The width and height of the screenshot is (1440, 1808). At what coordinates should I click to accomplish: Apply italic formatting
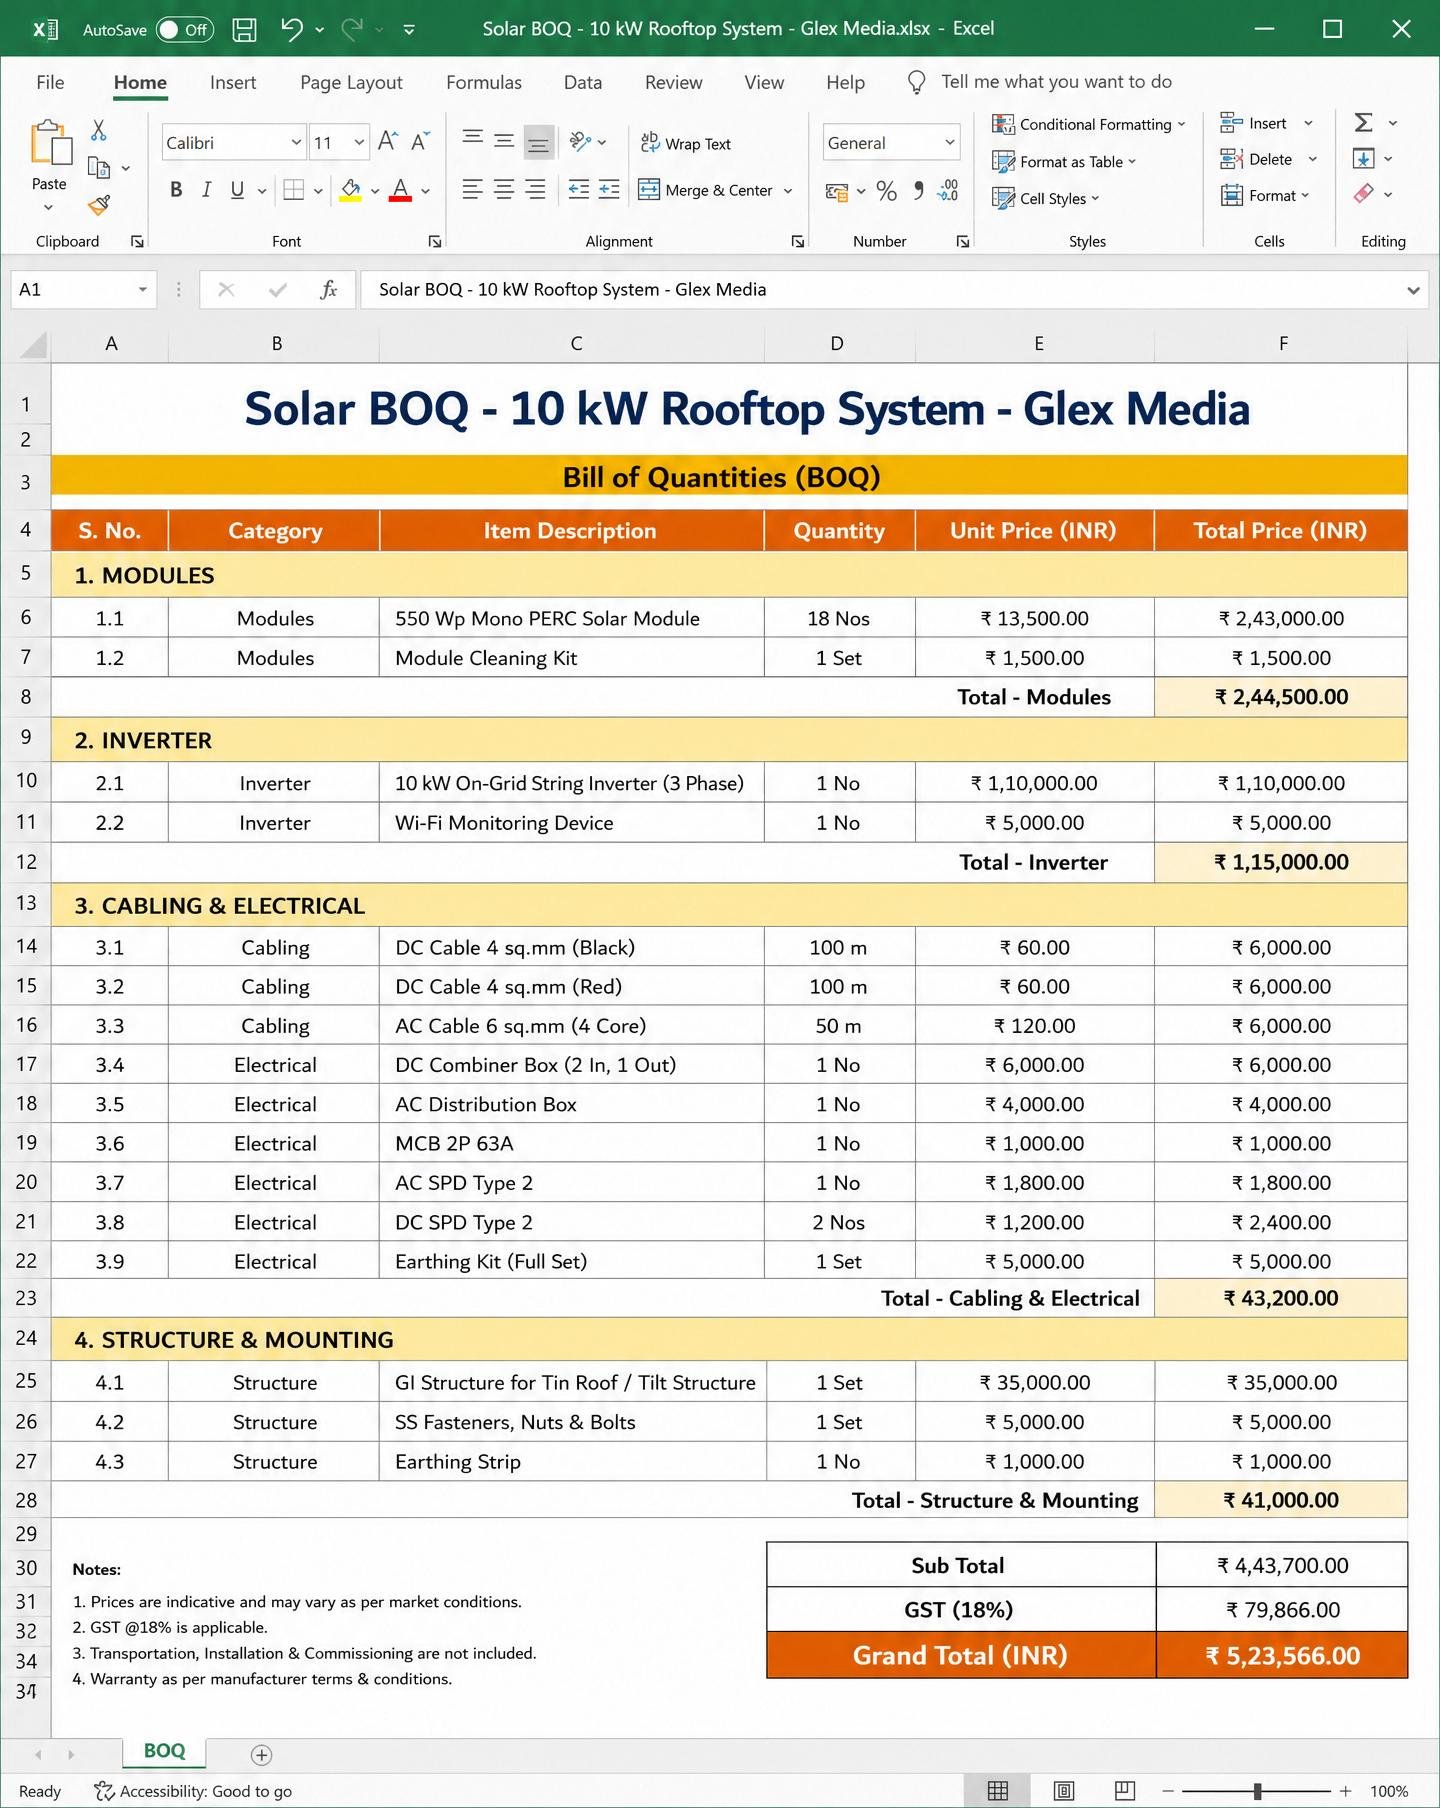[x=206, y=190]
